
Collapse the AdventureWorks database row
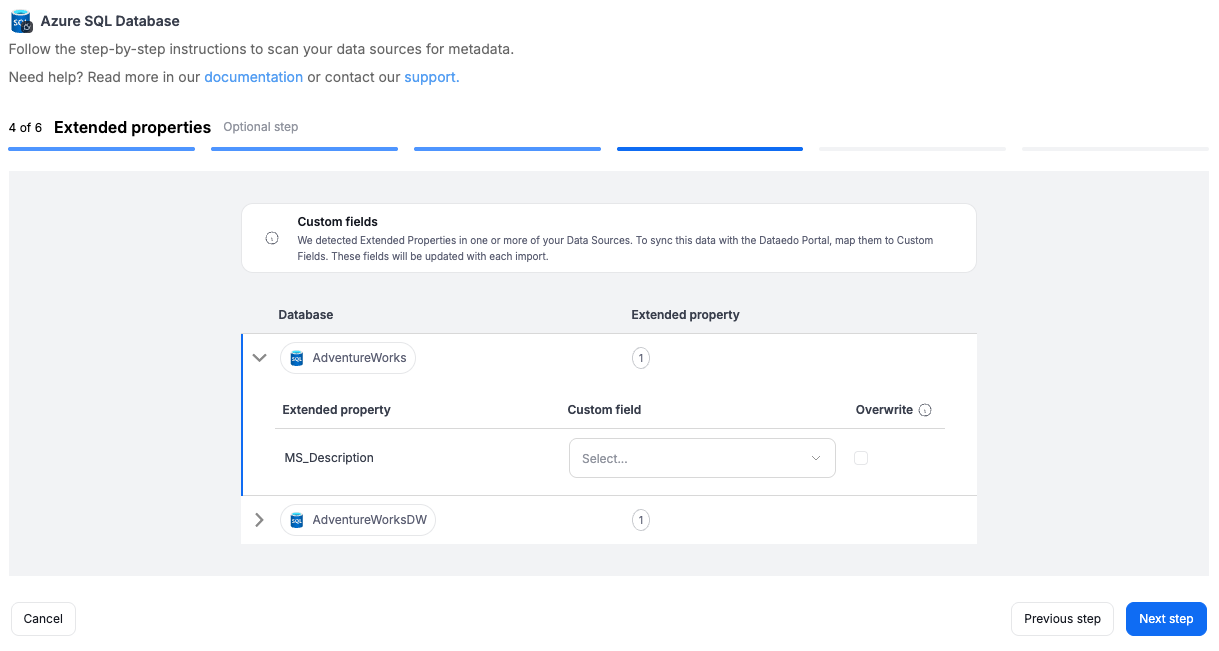[x=260, y=358]
